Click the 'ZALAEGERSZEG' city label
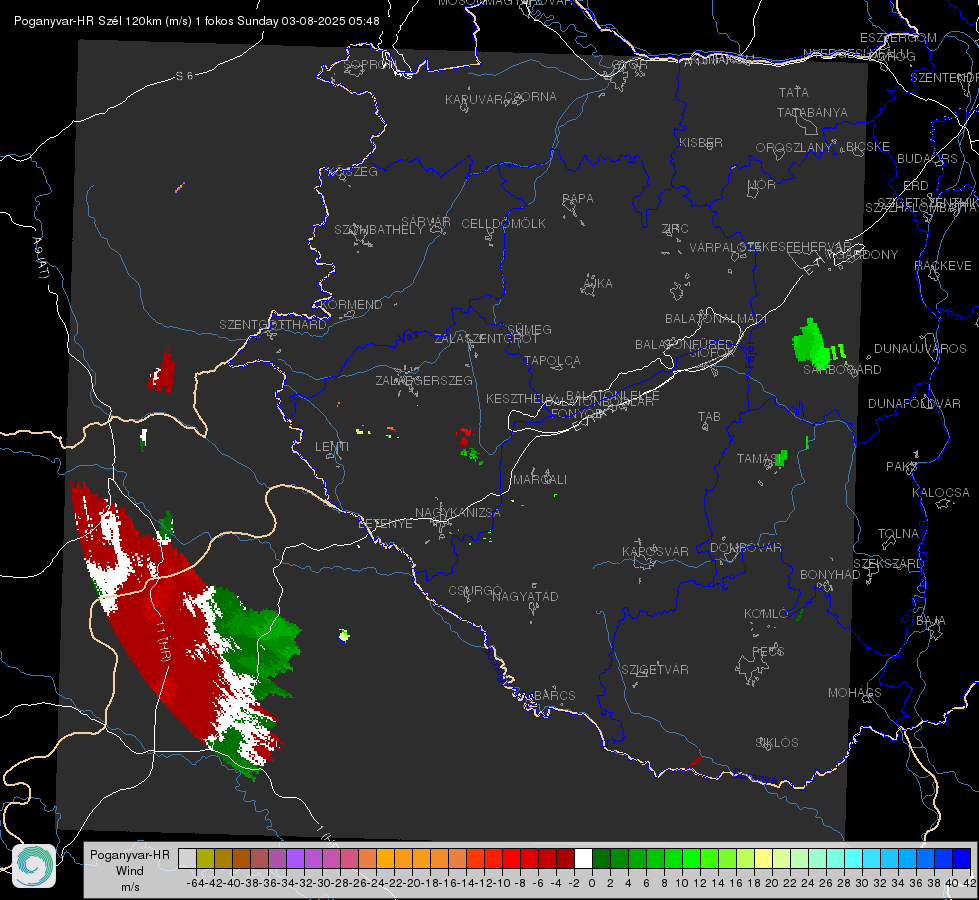The width and height of the screenshot is (979, 900). [424, 380]
